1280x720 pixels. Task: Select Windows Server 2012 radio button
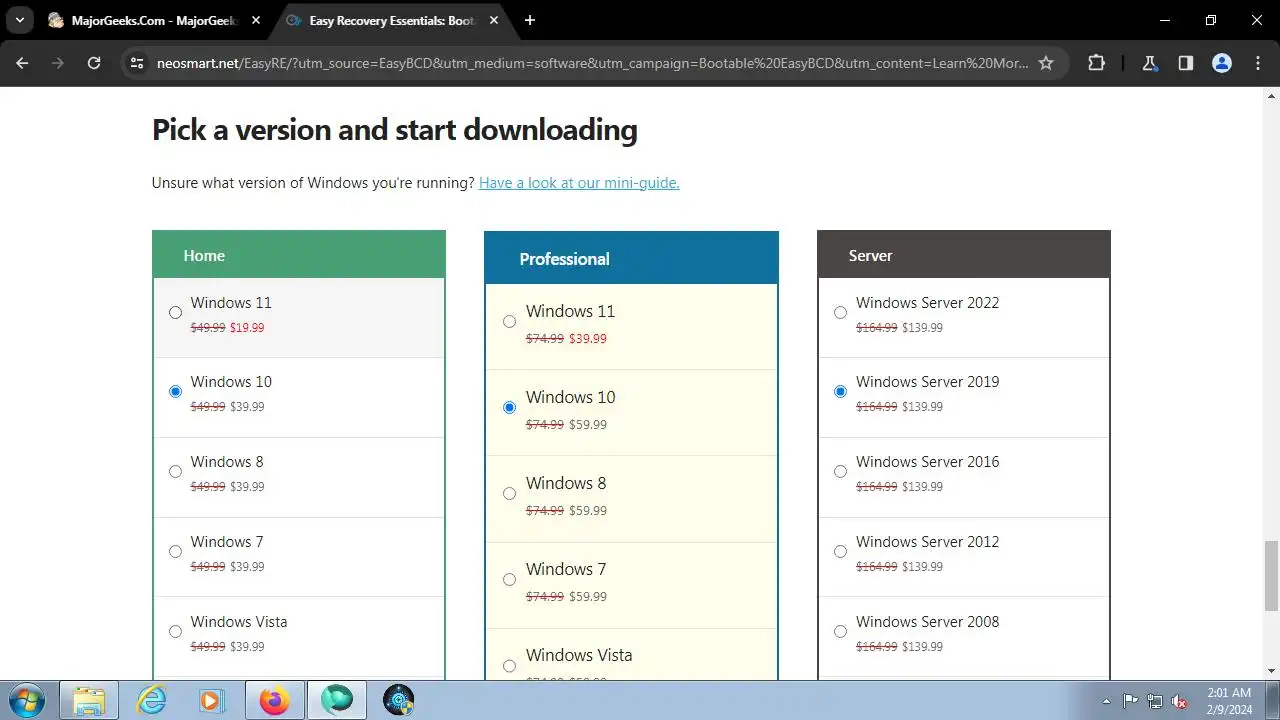coord(841,551)
